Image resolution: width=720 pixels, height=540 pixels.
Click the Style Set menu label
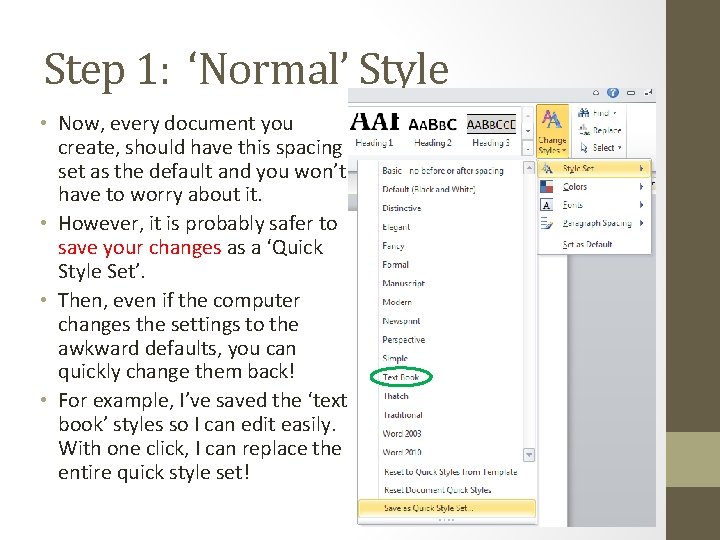click(578, 169)
